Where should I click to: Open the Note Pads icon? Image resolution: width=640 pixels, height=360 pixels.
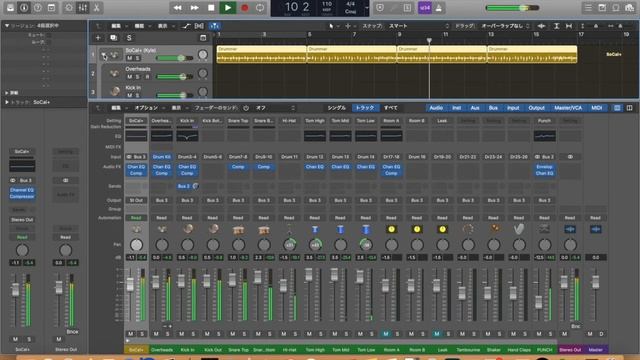click(x=602, y=7)
